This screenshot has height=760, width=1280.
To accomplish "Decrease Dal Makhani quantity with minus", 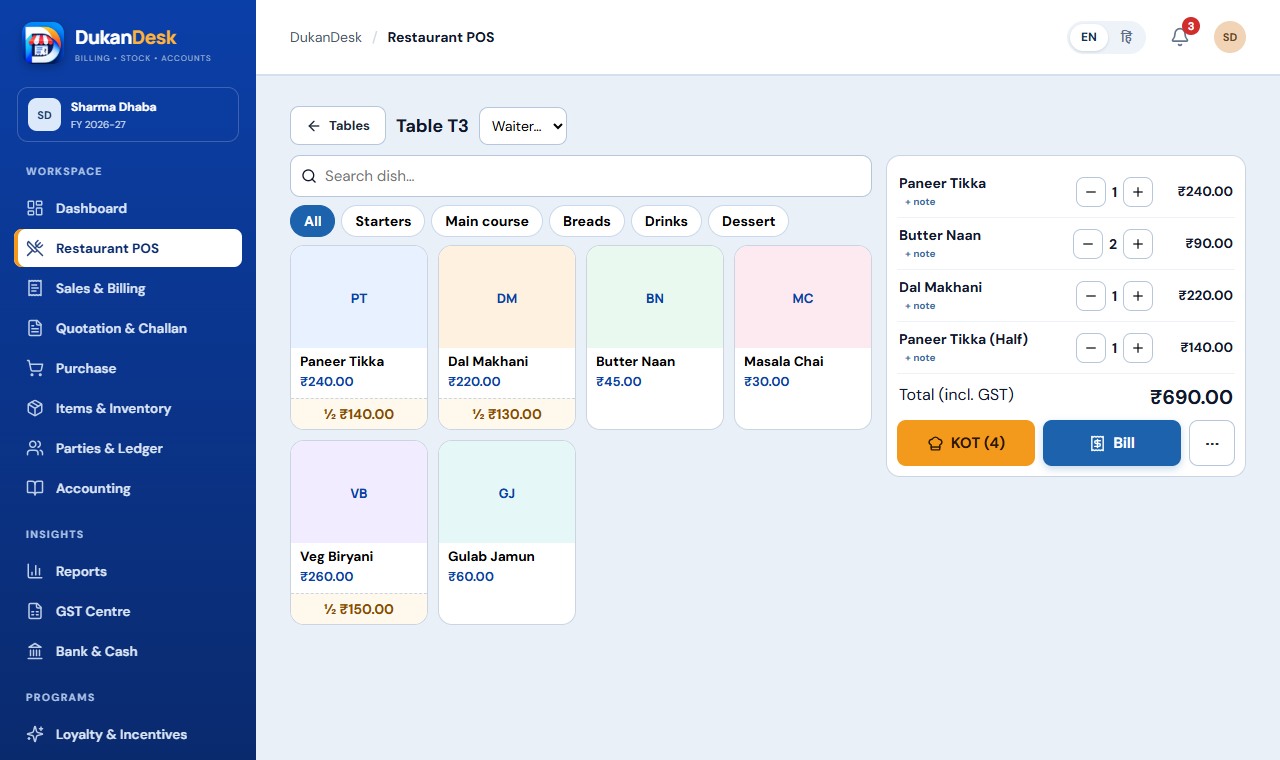I will tap(1091, 296).
